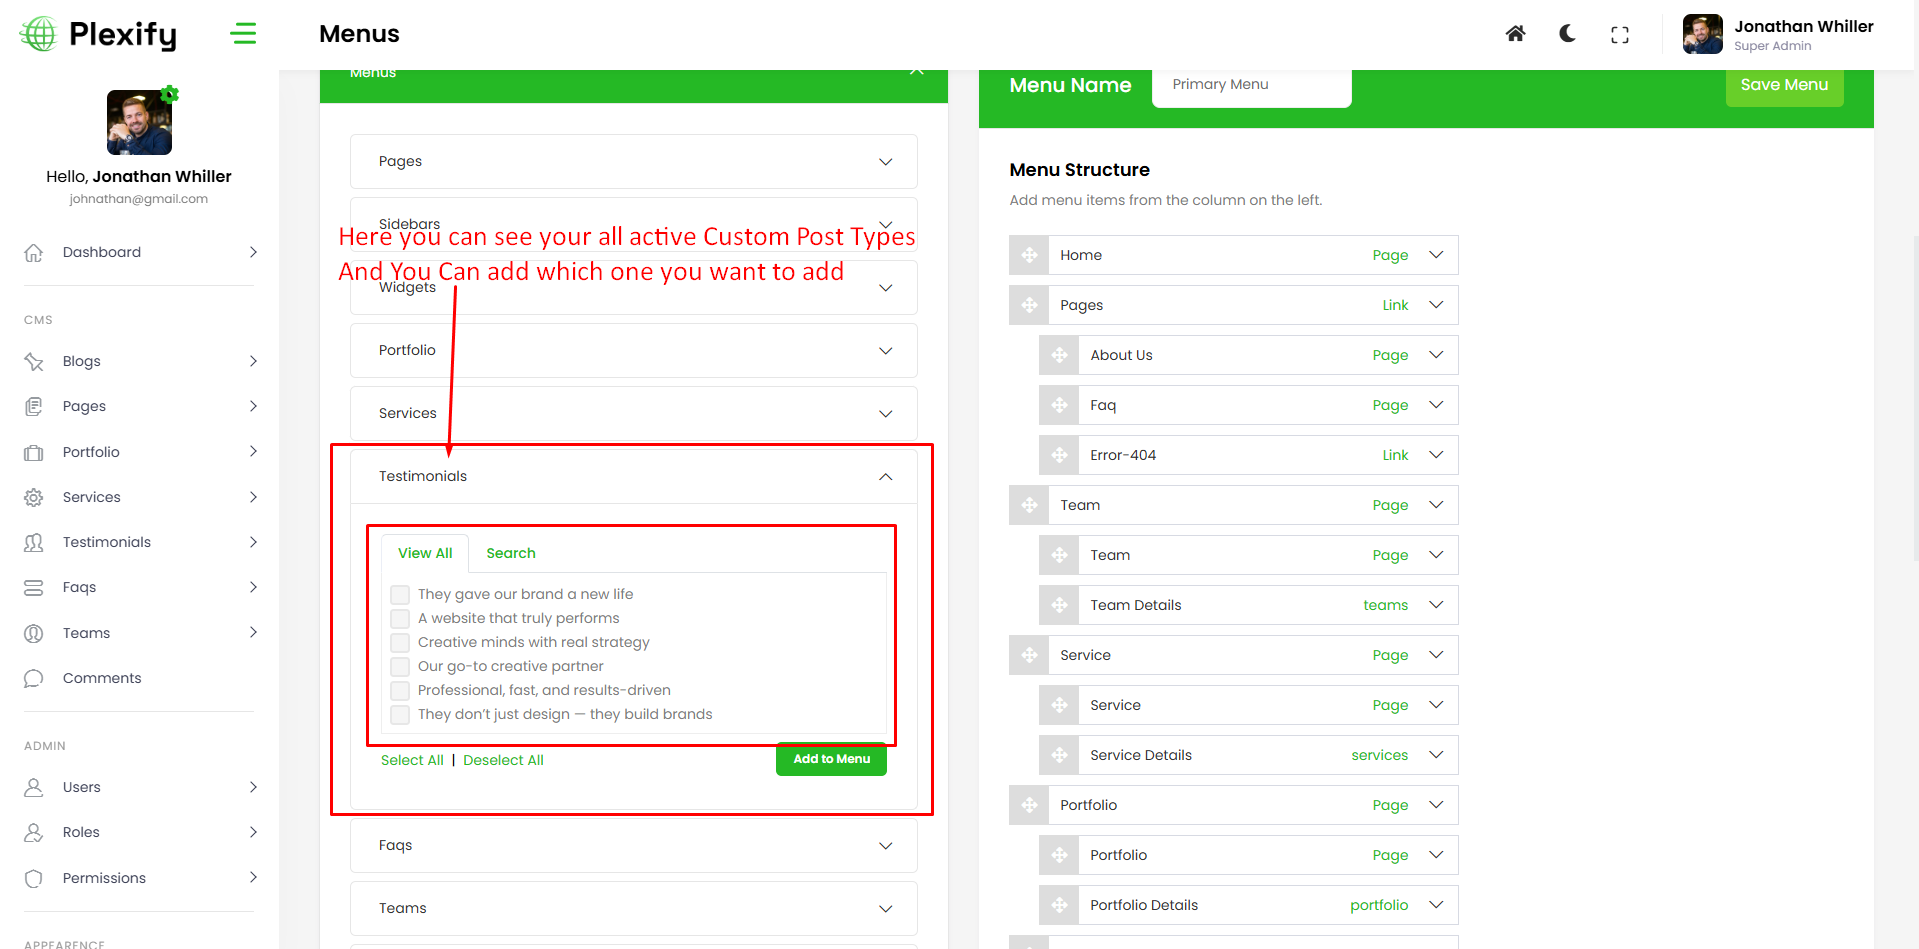Enter fullscreen using the expand icon
The image size is (1919, 949).
[1619, 35]
